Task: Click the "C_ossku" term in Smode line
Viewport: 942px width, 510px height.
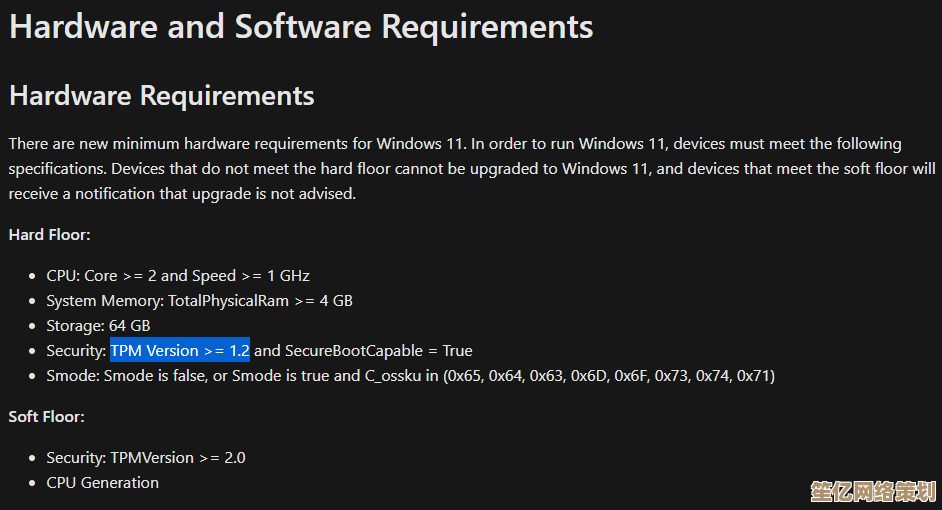Action: 392,376
